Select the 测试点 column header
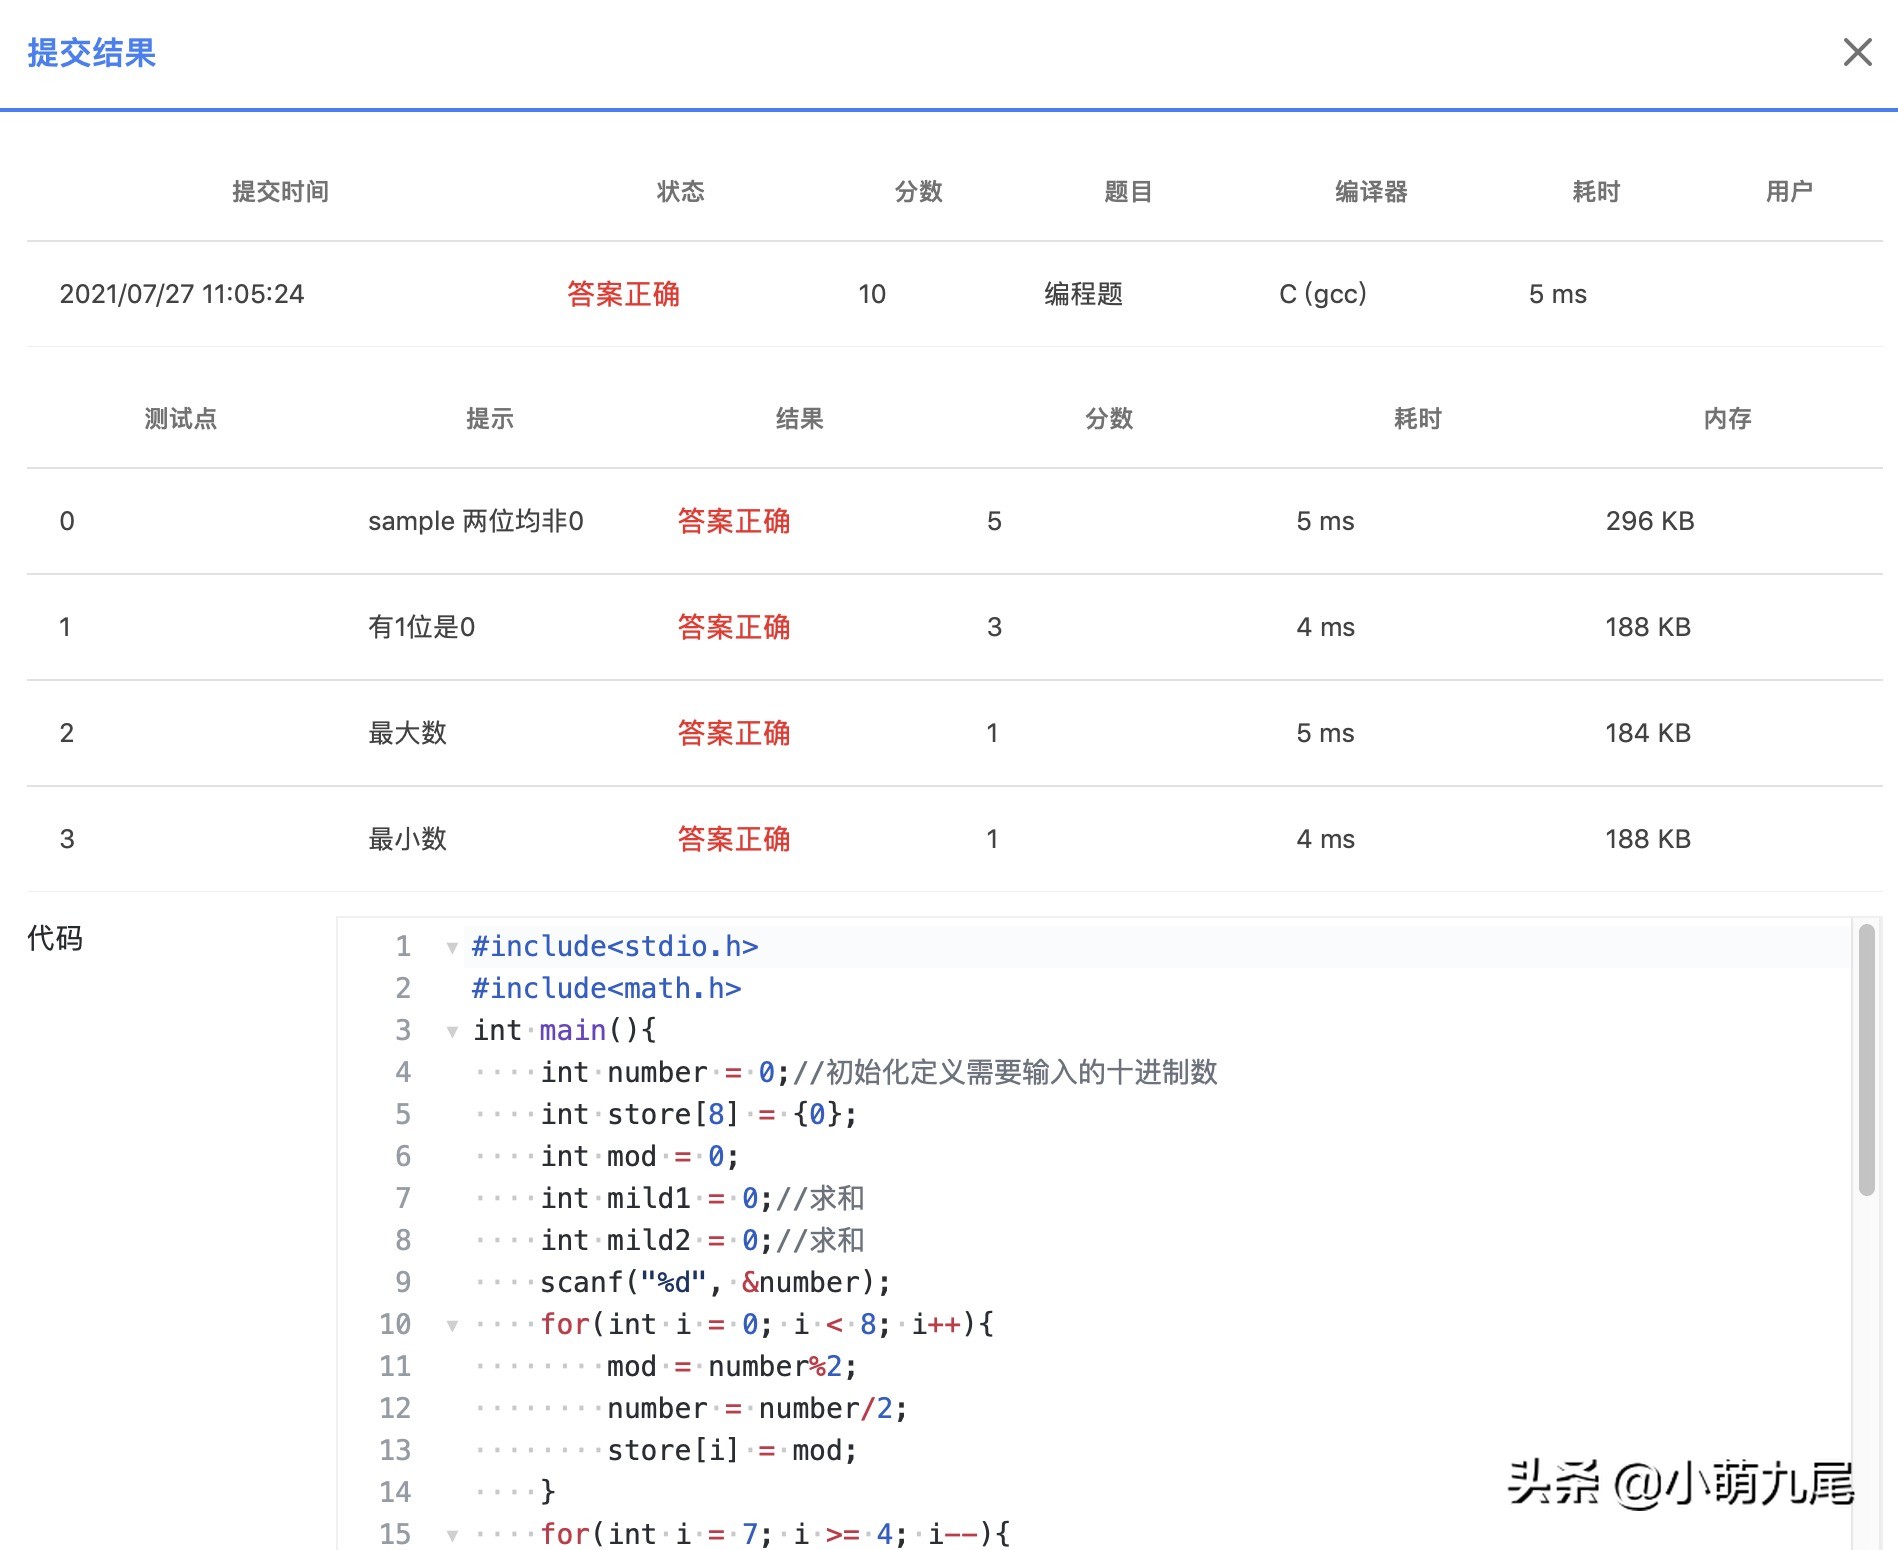 (x=180, y=418)
